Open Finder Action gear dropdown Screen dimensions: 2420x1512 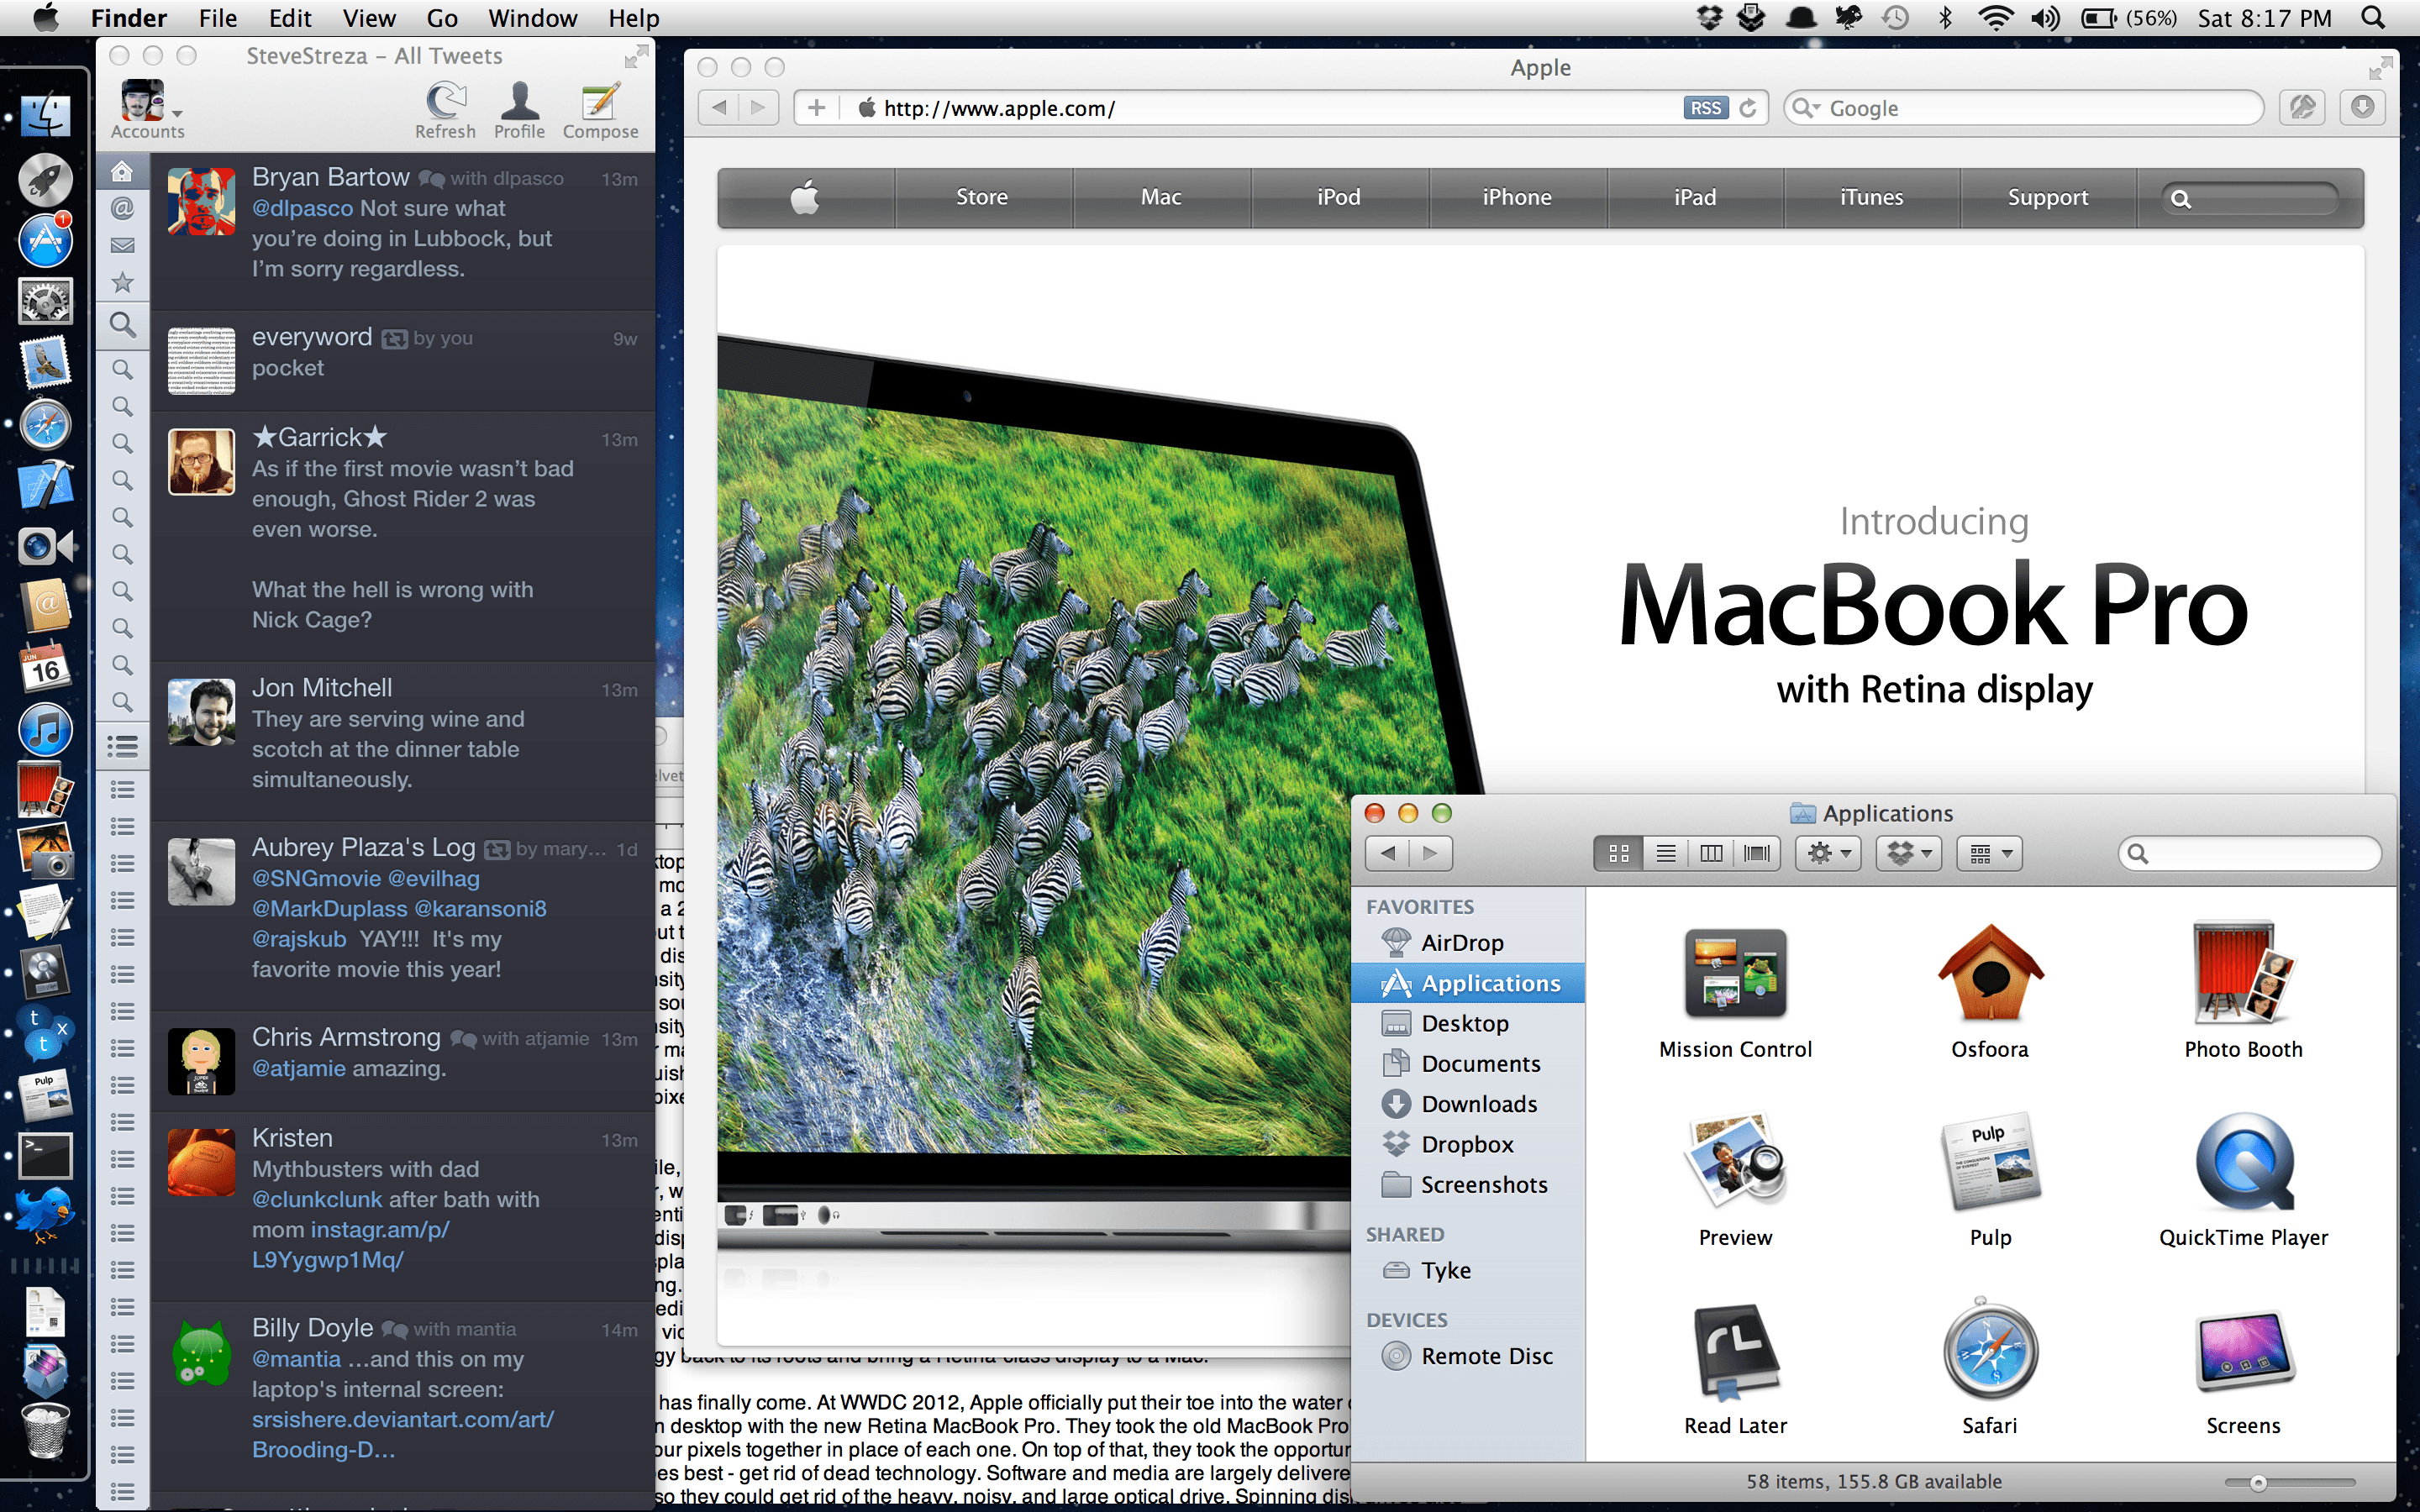1829,853
